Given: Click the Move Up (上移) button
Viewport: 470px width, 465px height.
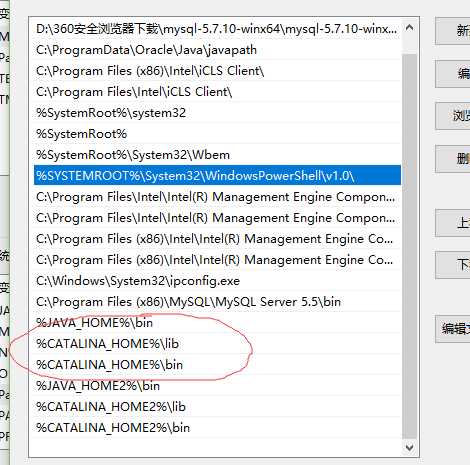Looking at the screenshot, I should tap(453, 223).
